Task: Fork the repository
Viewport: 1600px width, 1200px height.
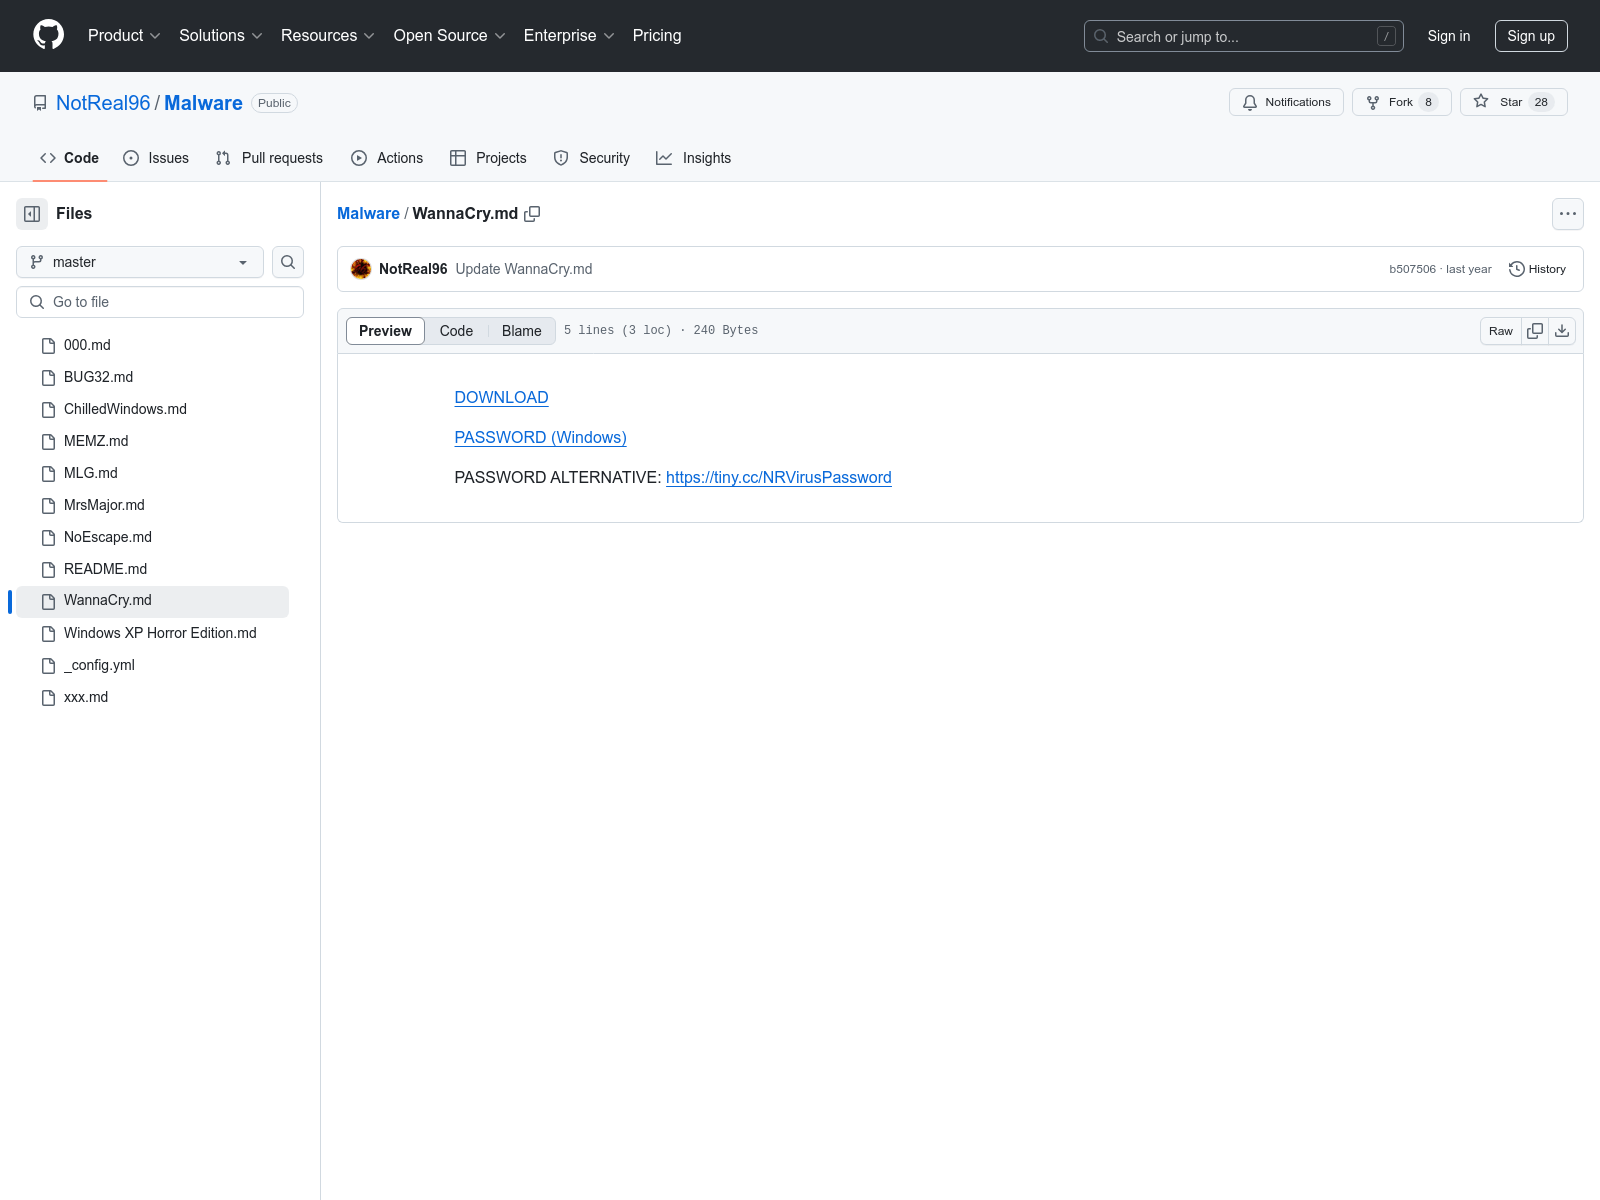Action: (1401, 102)
